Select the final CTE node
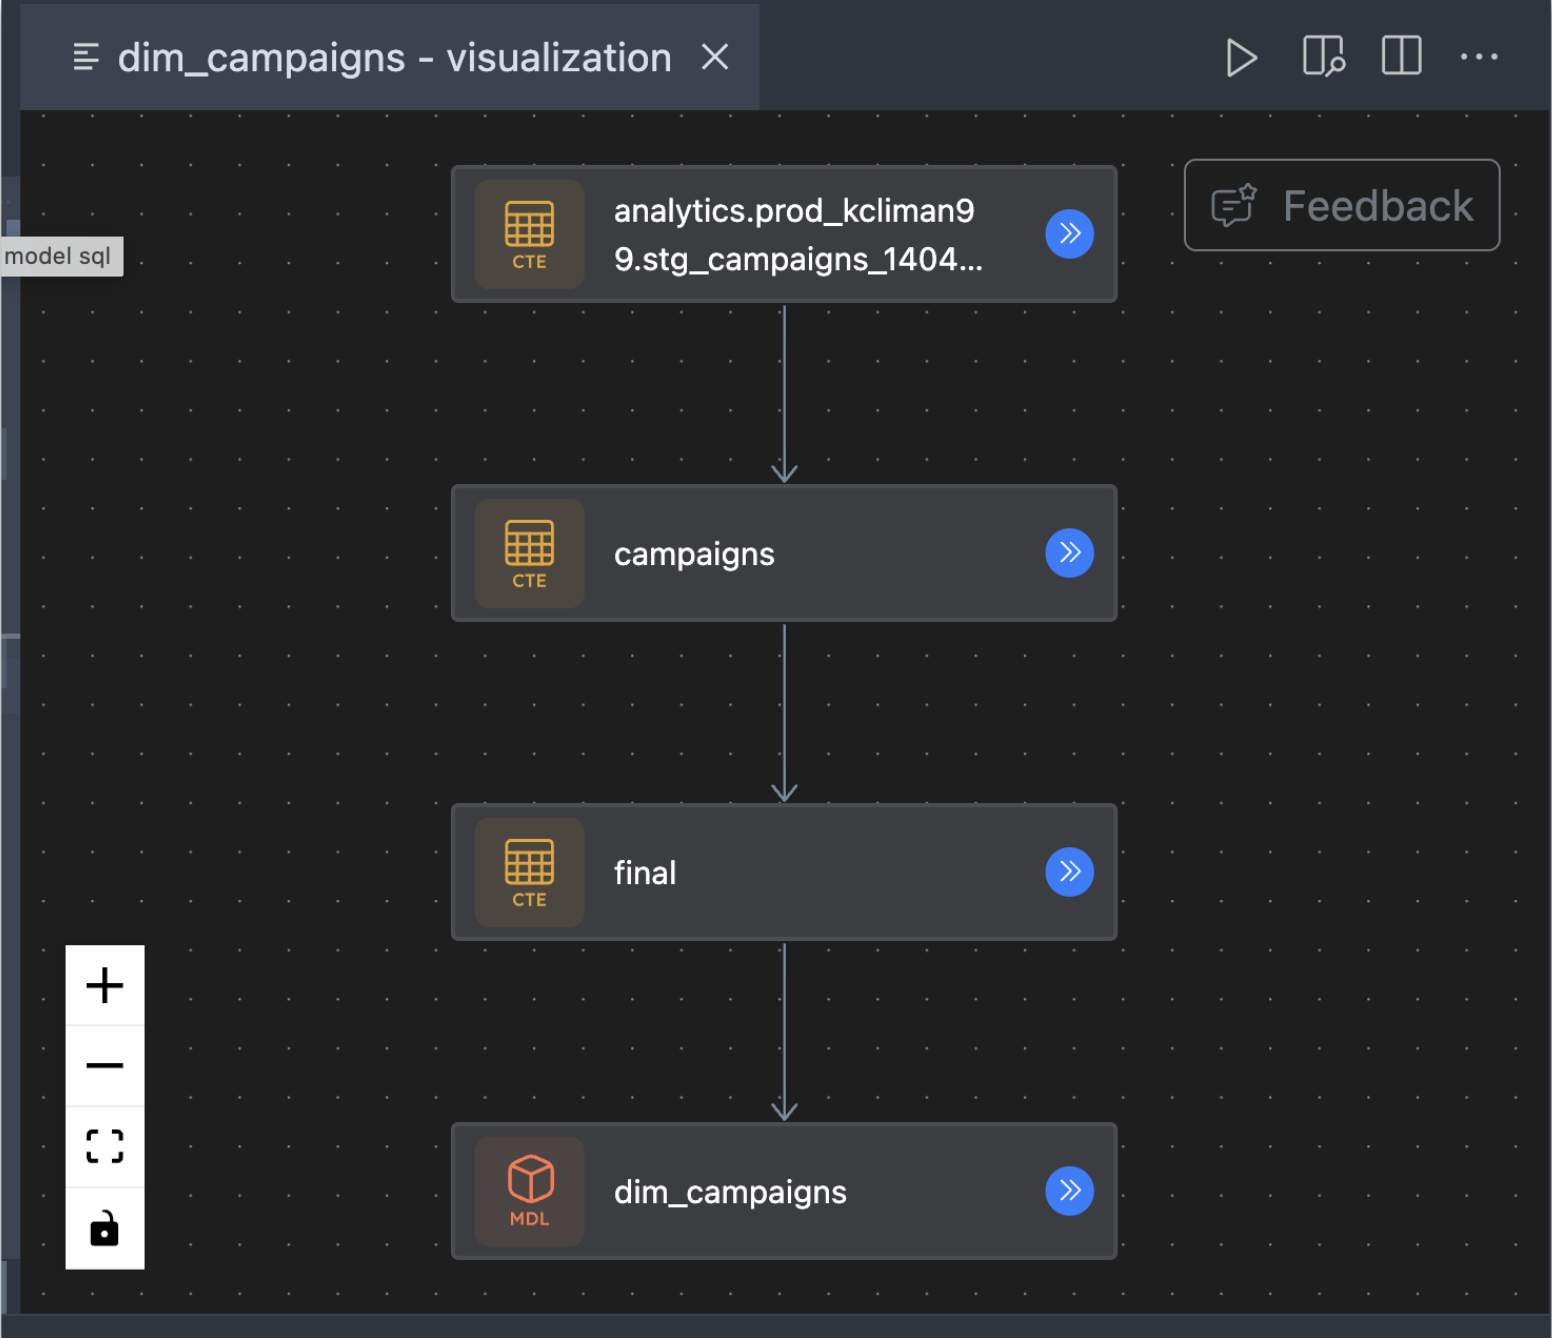The width and height of the screenshot is (1552, 1338). [784, 872]
